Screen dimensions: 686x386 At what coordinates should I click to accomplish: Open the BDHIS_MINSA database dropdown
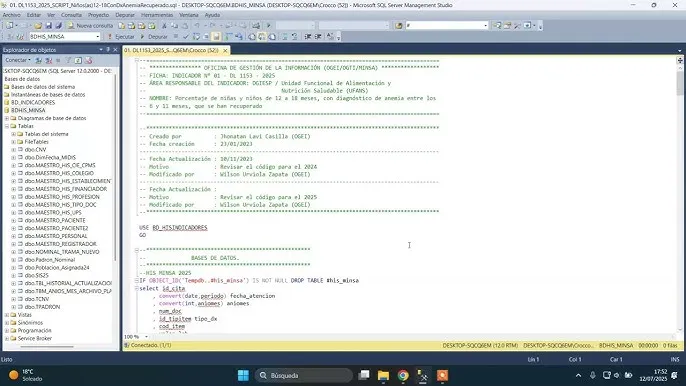(98, 37)
